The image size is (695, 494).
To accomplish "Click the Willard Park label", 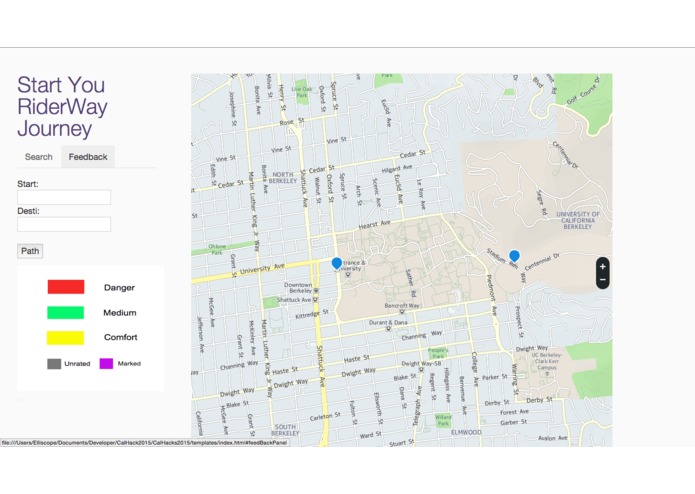I will 443,420.
